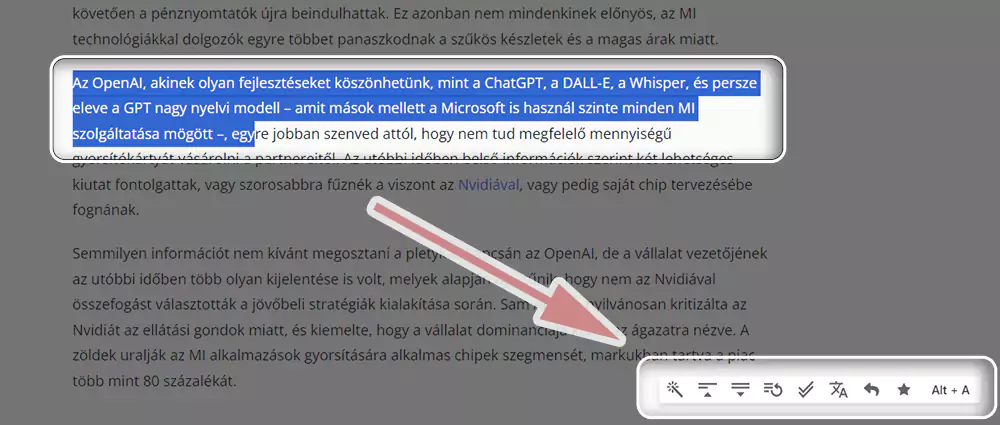
Task: Click the translate icon in floating toolbar
Action: coord(839,389)
